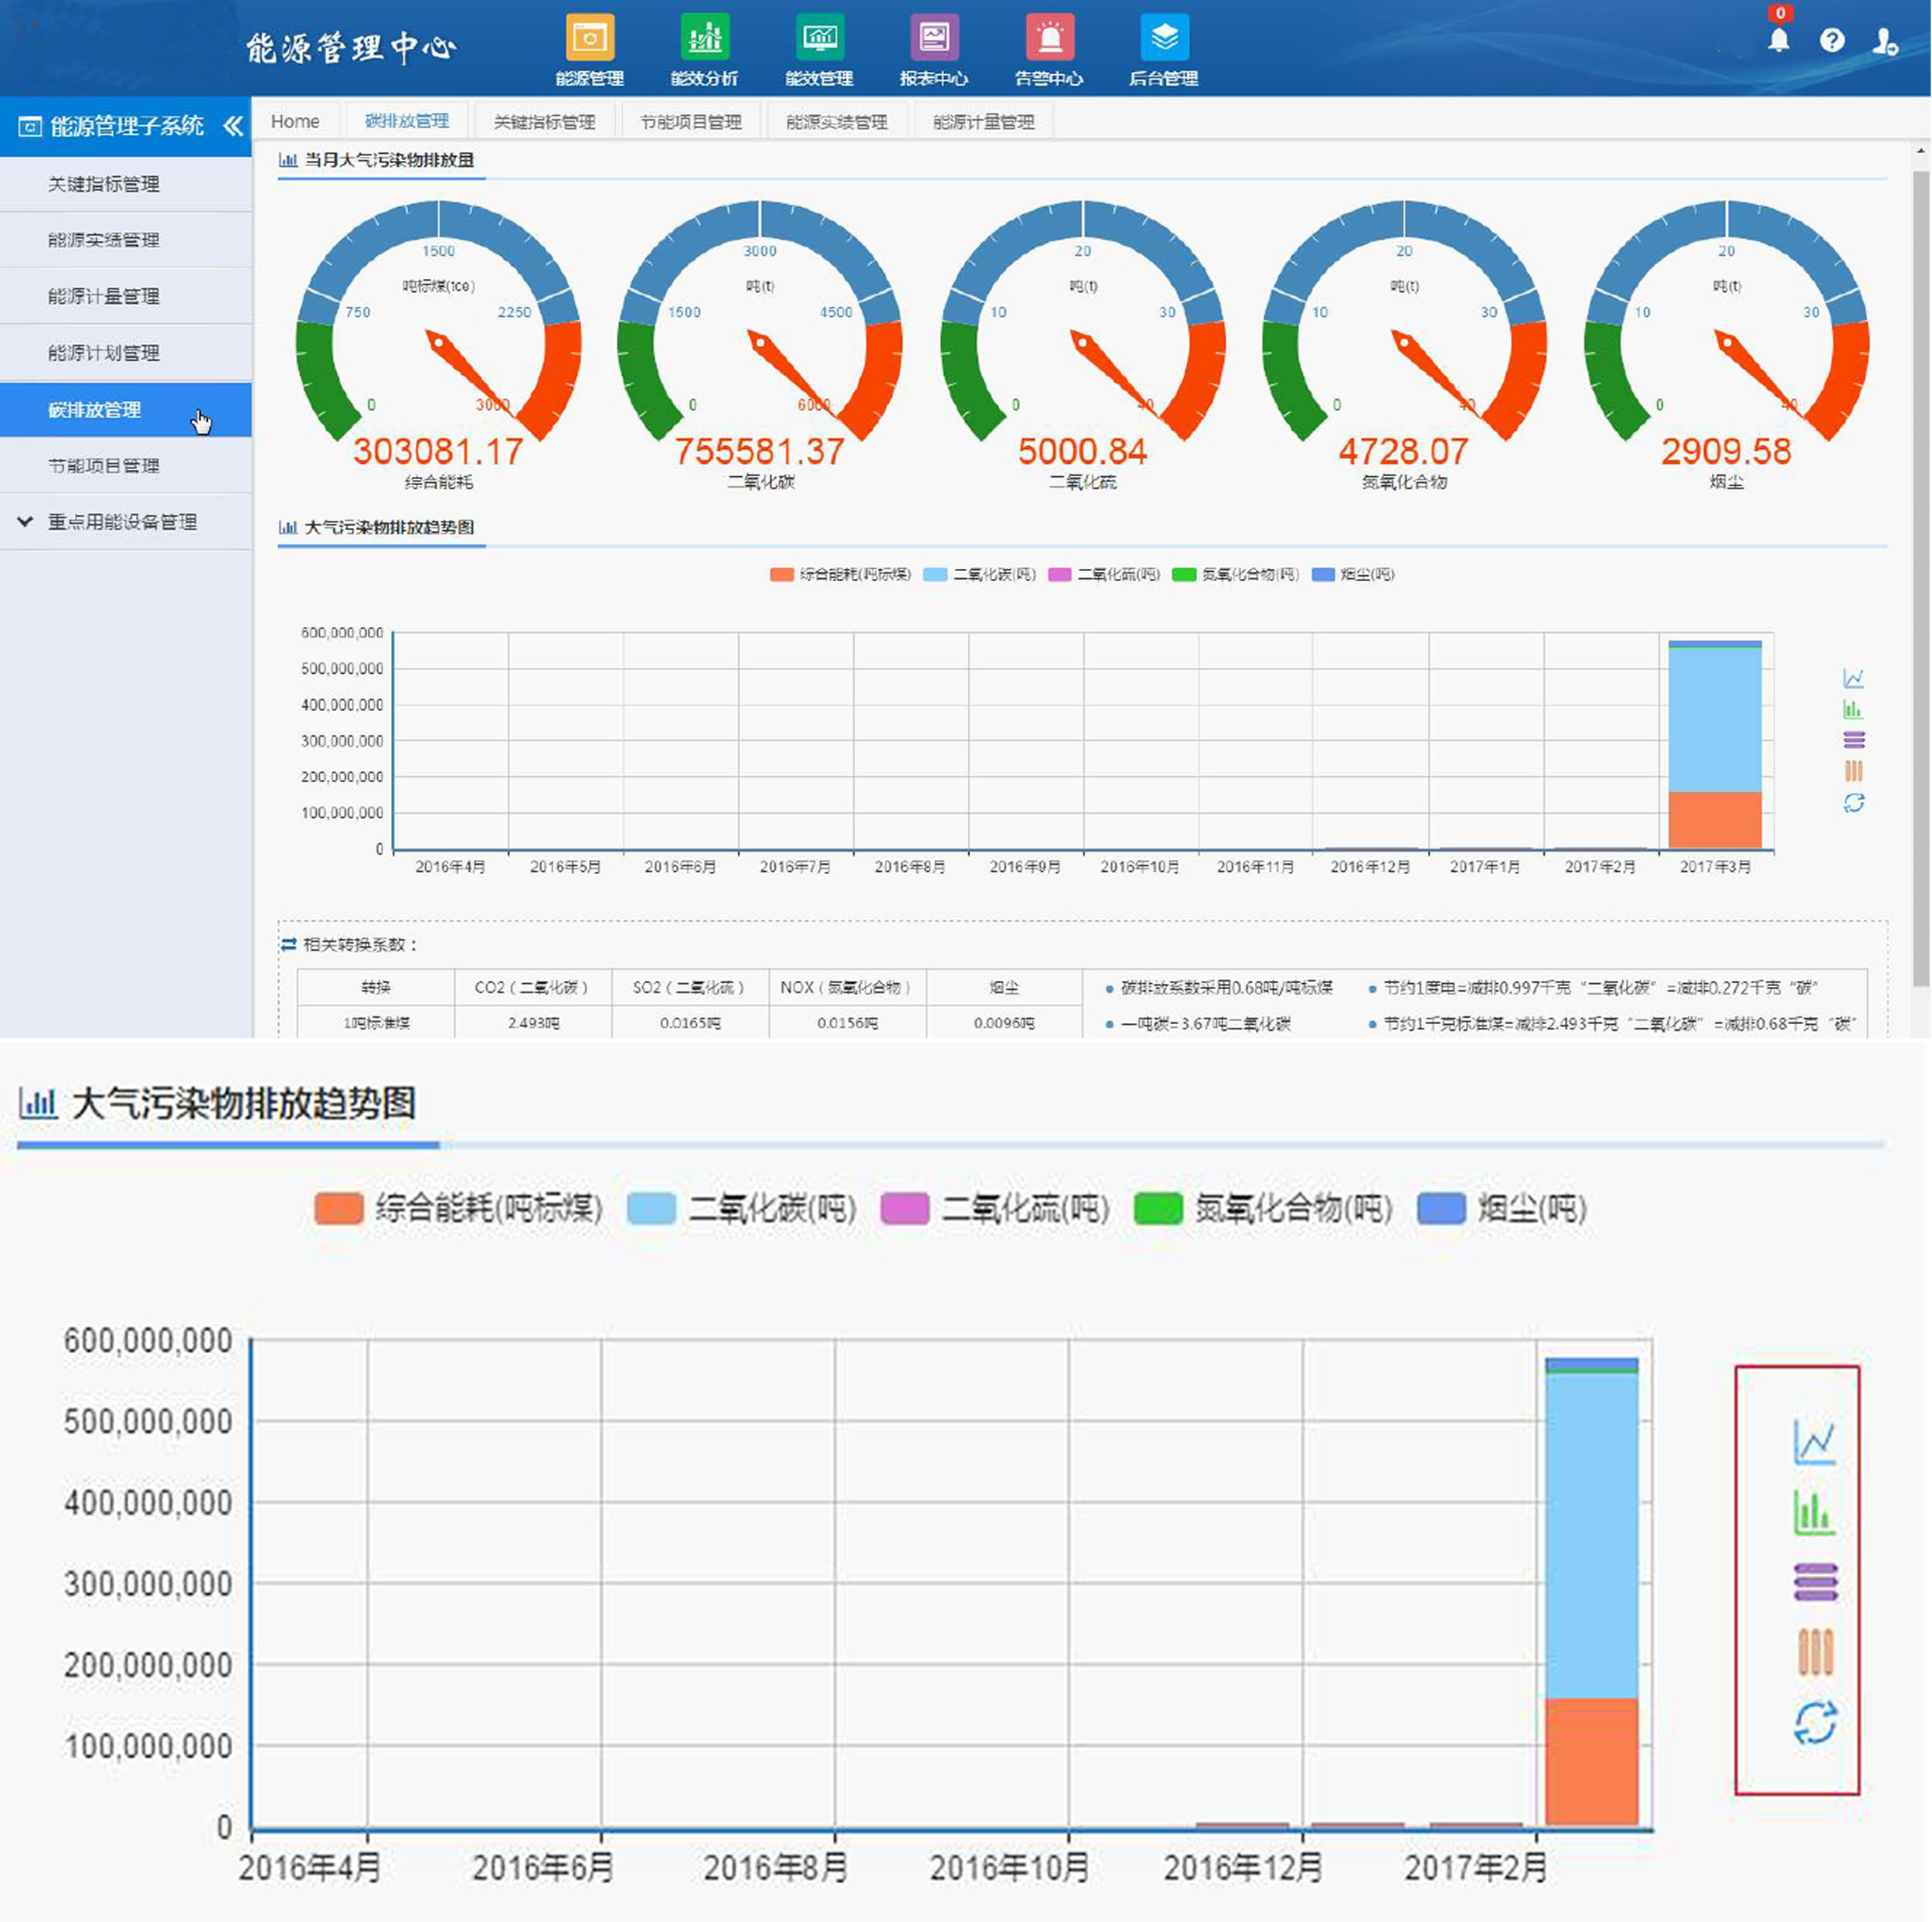Switch to the 碳排放管理 tab
The width and height of the screenshot is (1932, 1922).
pos(407,121)
